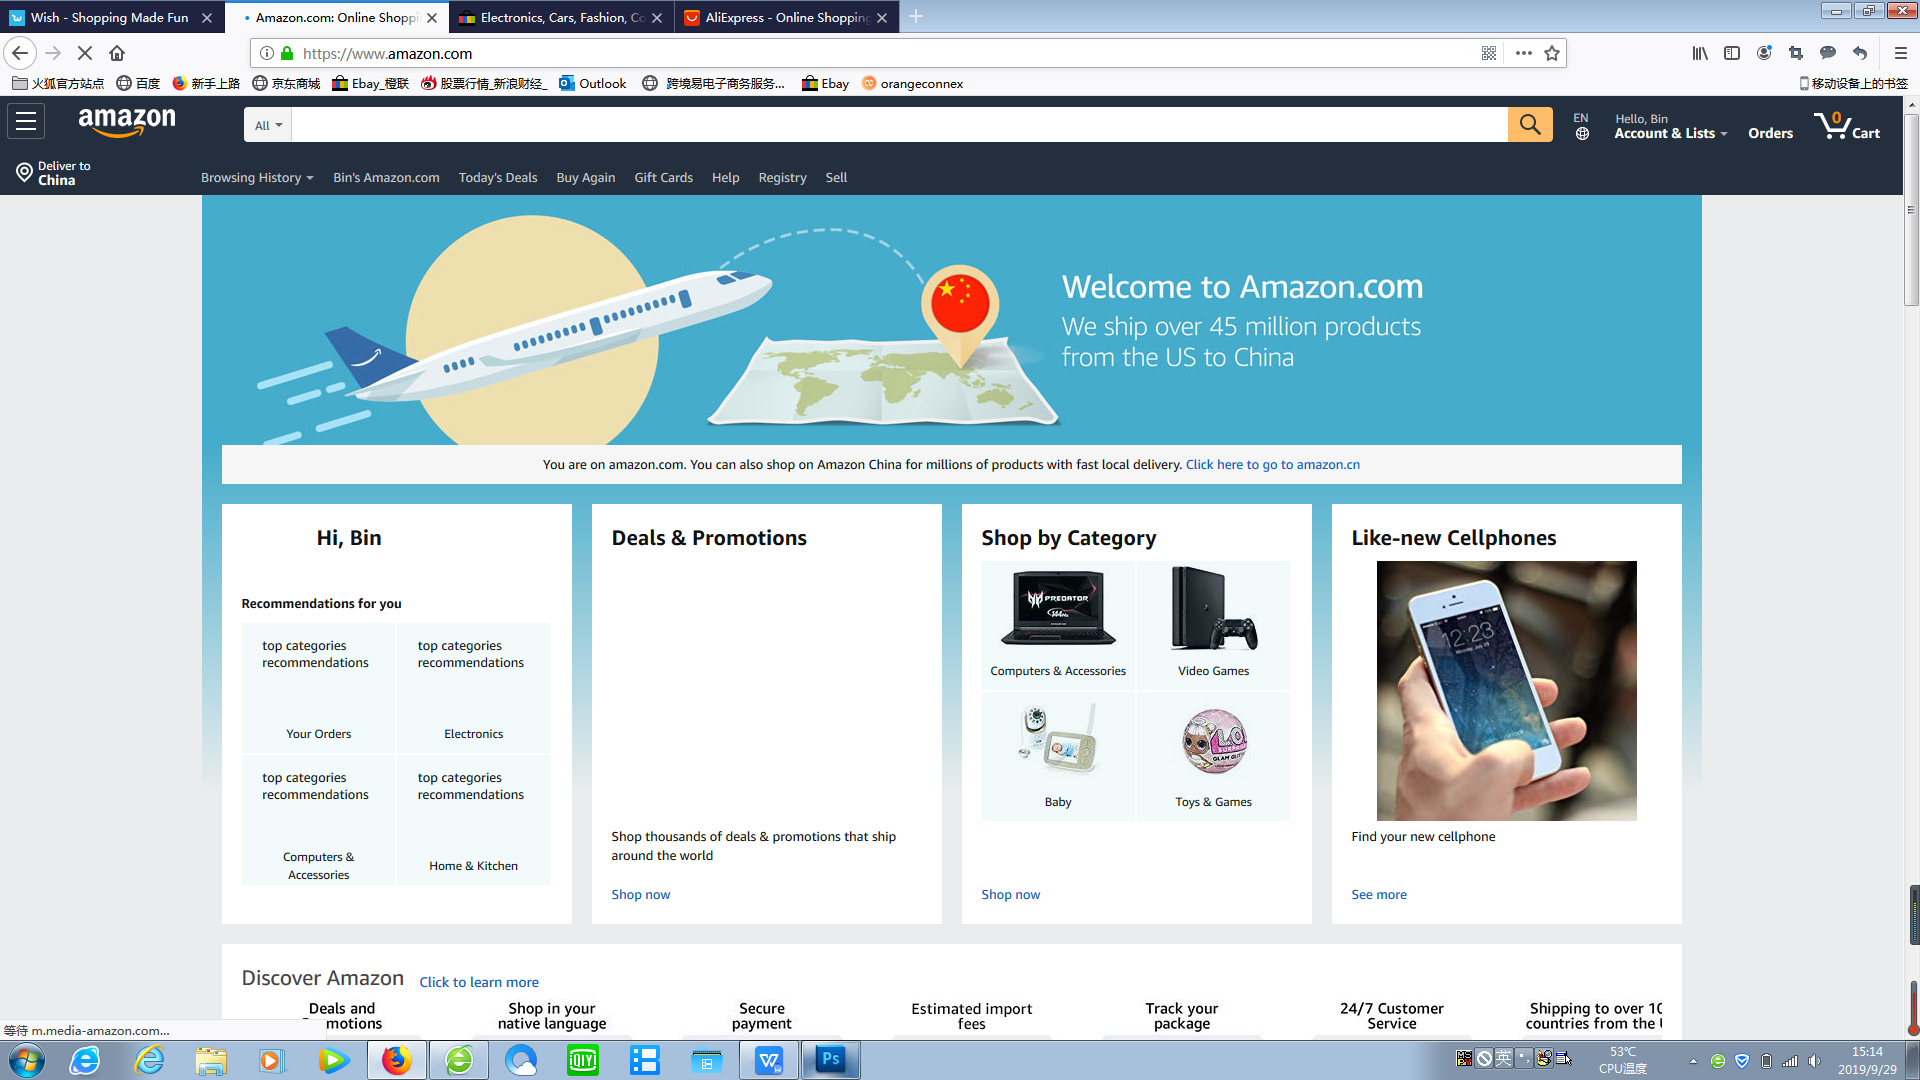Bookmark this page with the star icon
The height and width of the screenshot is (1080, 1920).
pos(1551,53)
